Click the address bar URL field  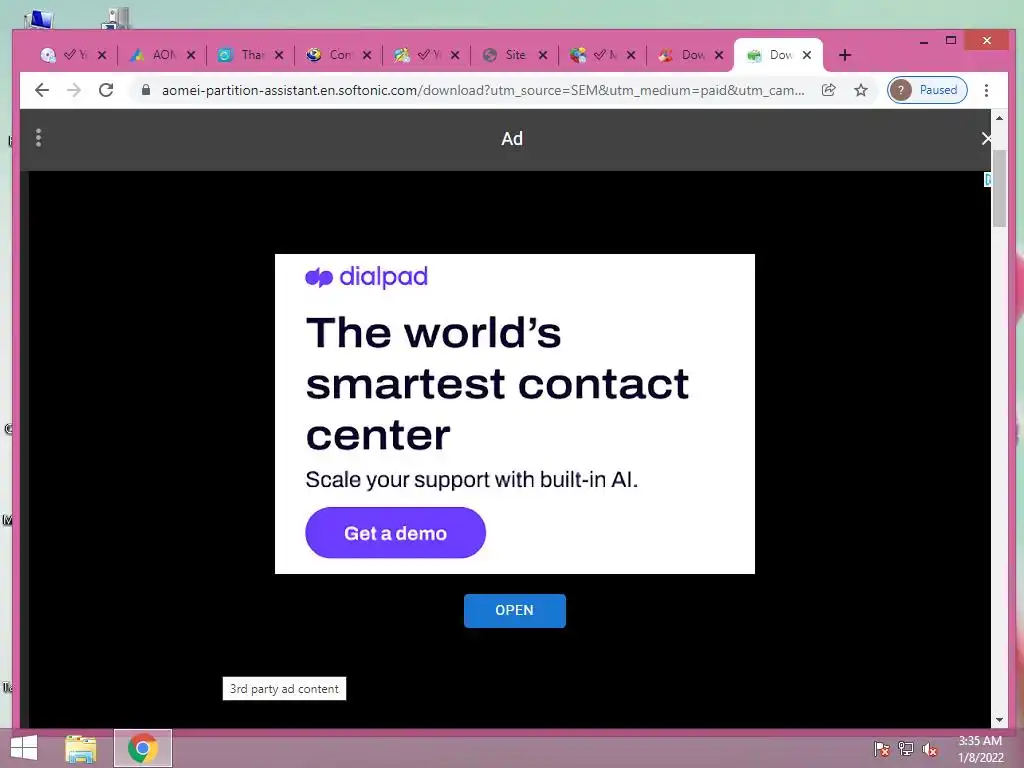[x=483, y=90]
